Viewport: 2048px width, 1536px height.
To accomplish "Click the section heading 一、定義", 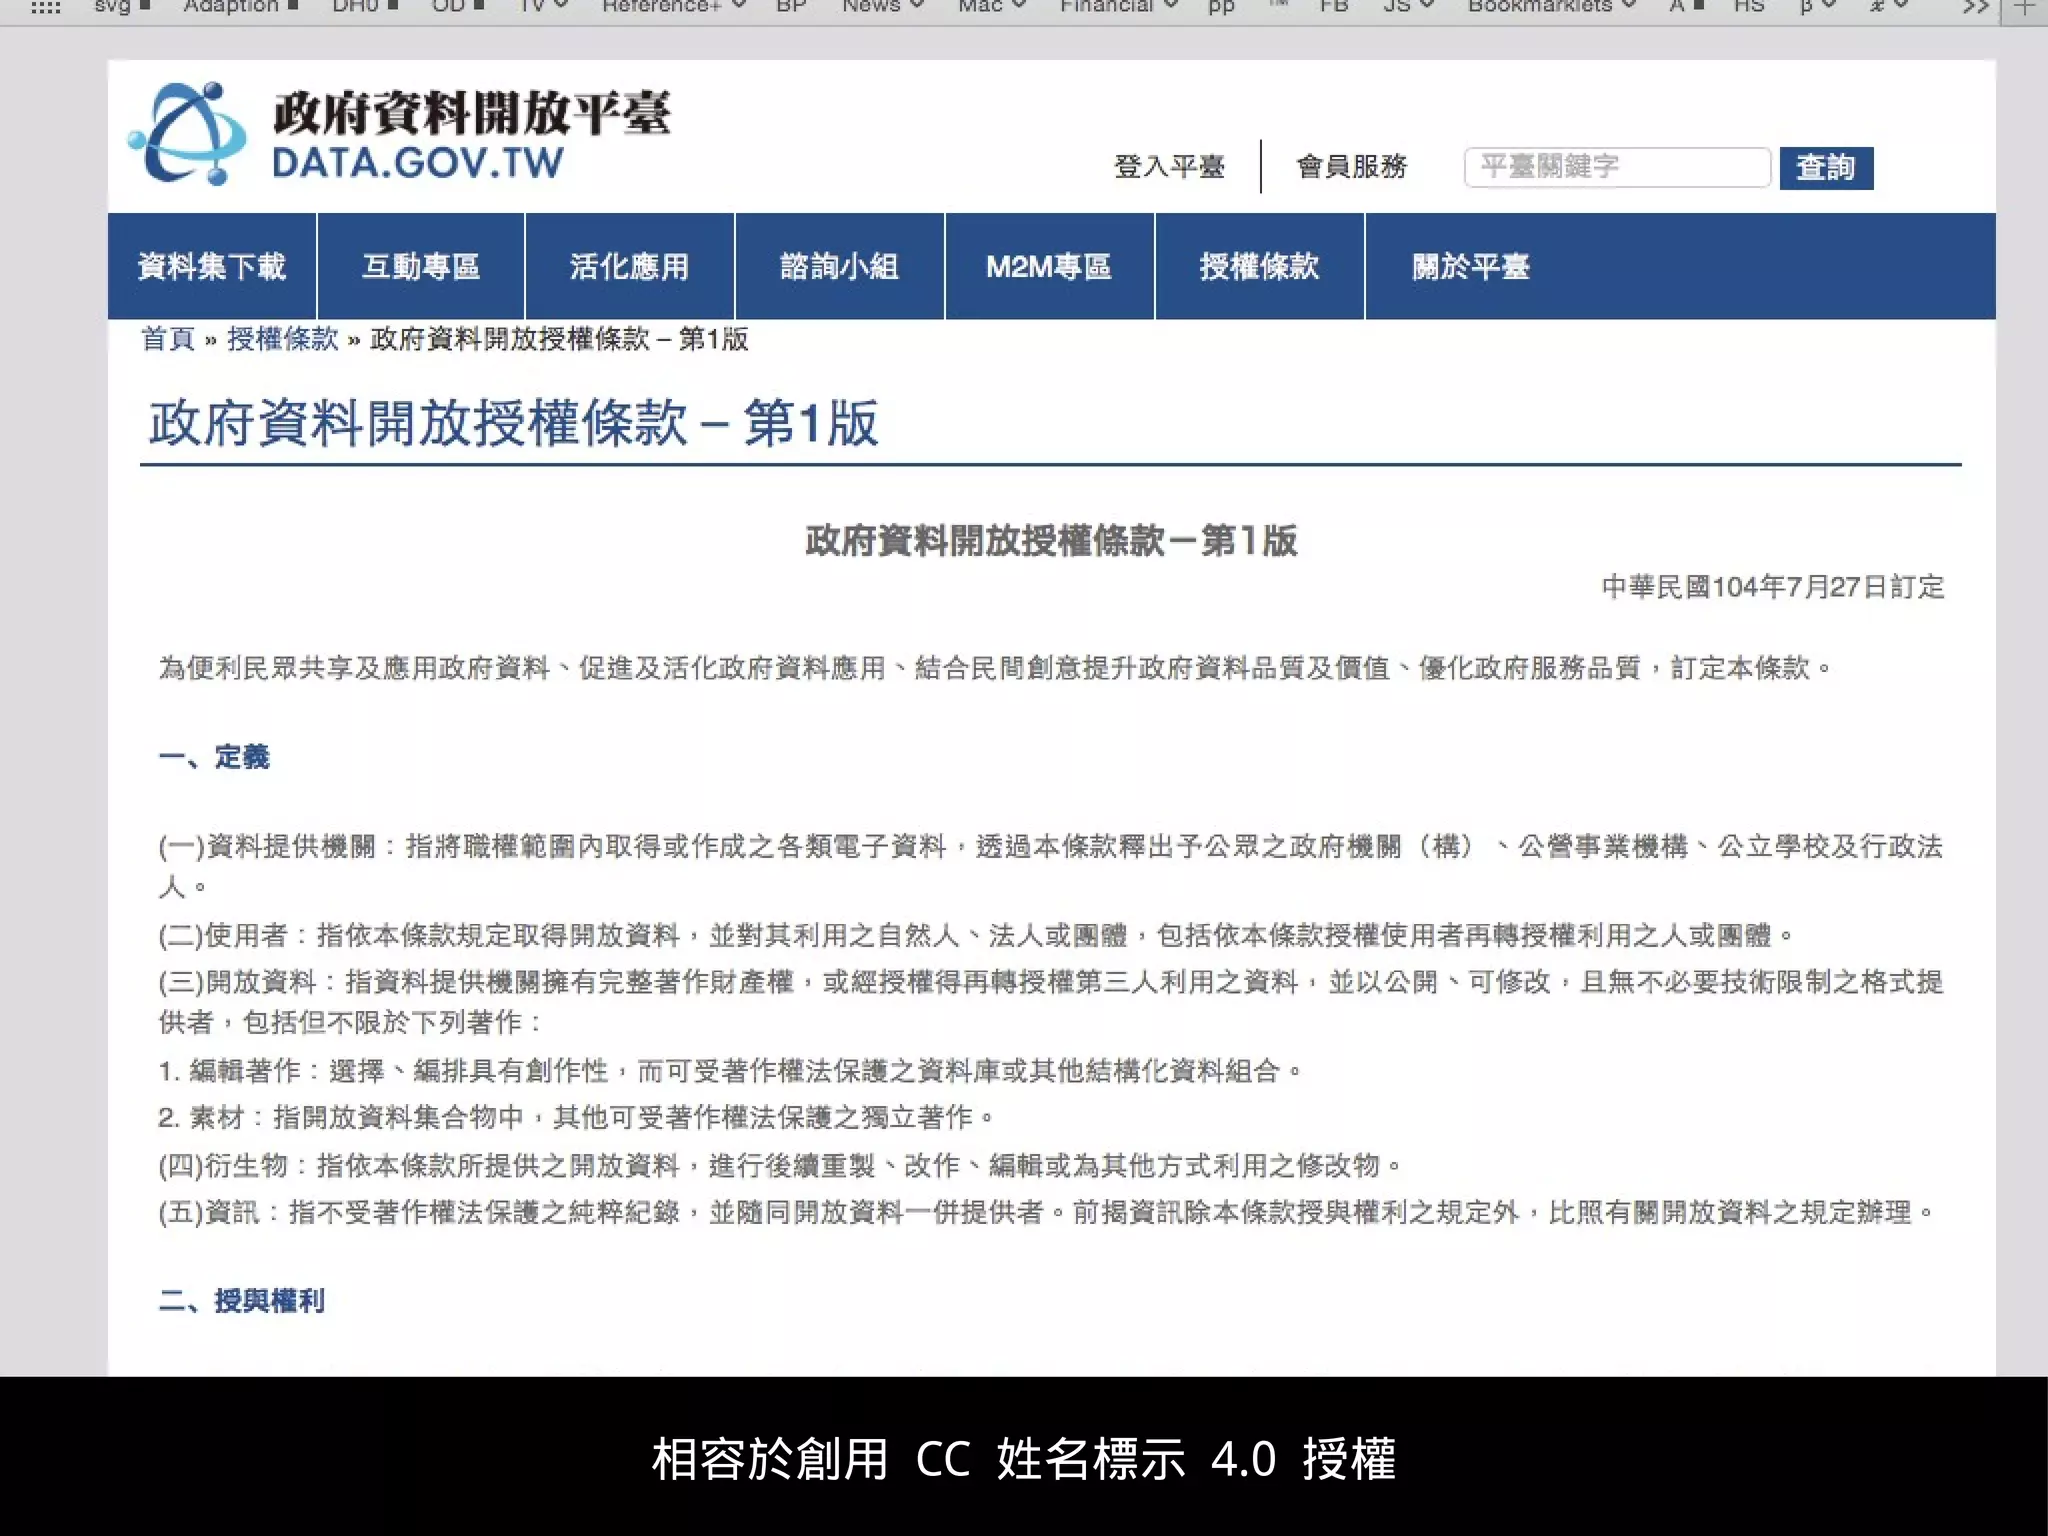I will coord(214,757).
